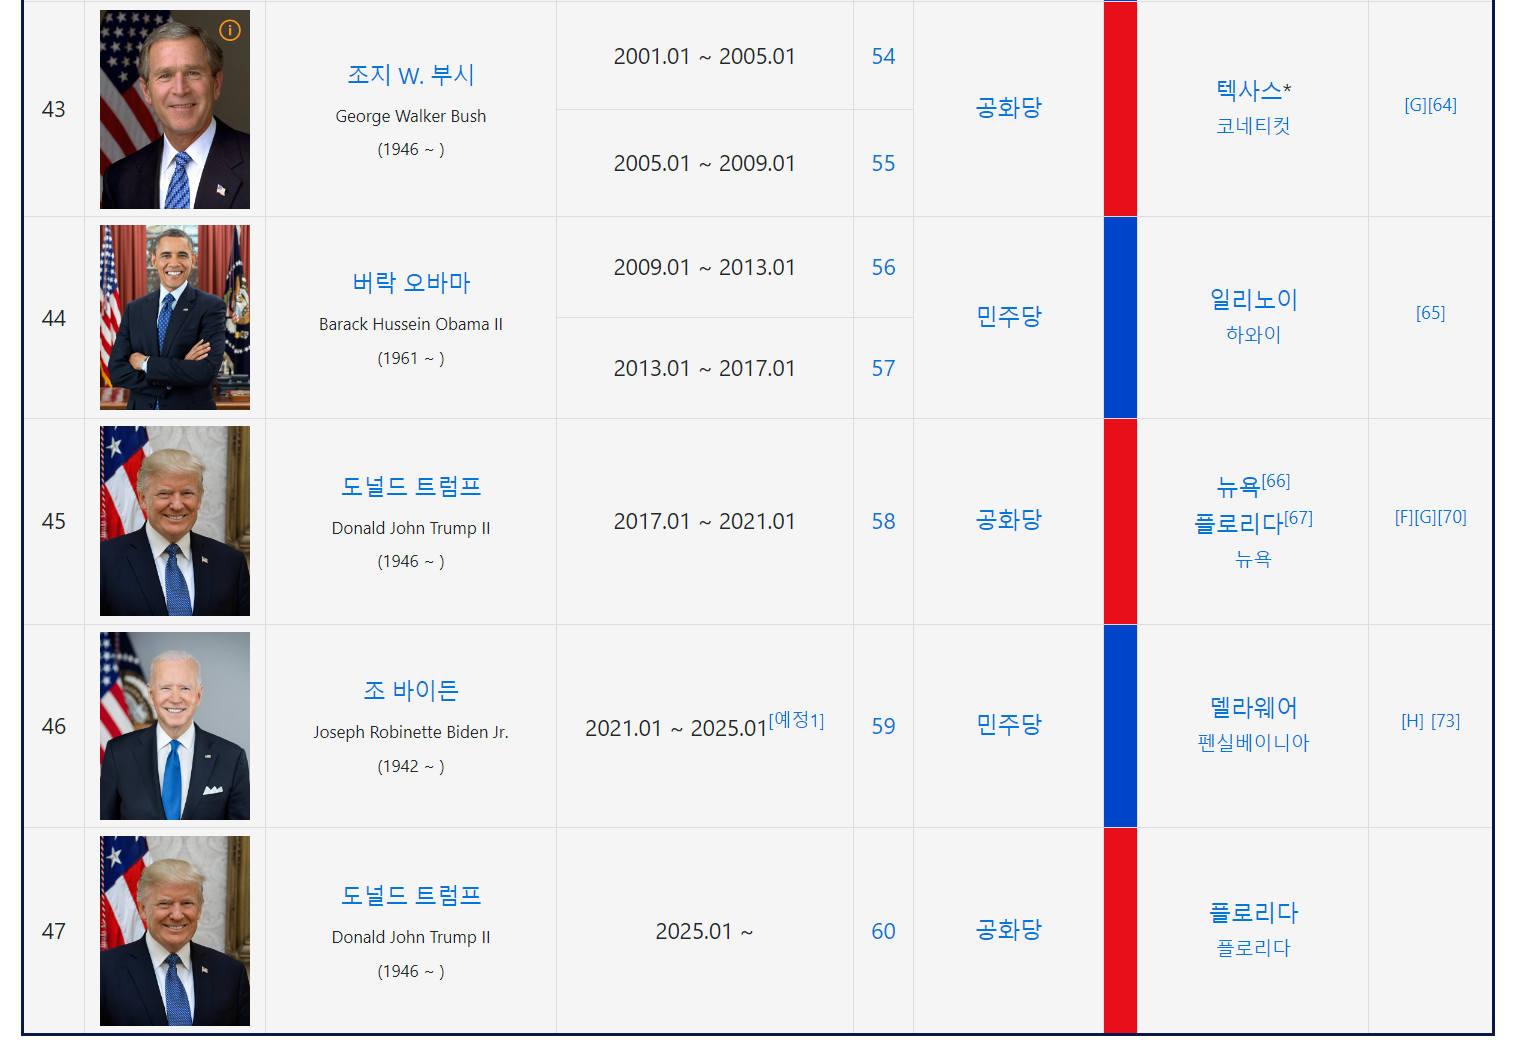Open large 뉴욕 link with footnote 66
This screenshot has width=1513, height=1045.
[1238, 488]
